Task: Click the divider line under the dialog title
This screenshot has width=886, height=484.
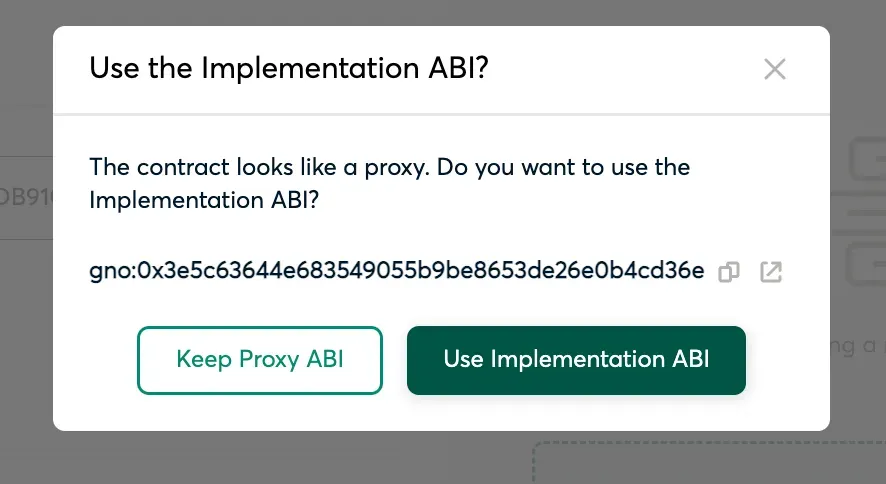Action: point(441,115)
